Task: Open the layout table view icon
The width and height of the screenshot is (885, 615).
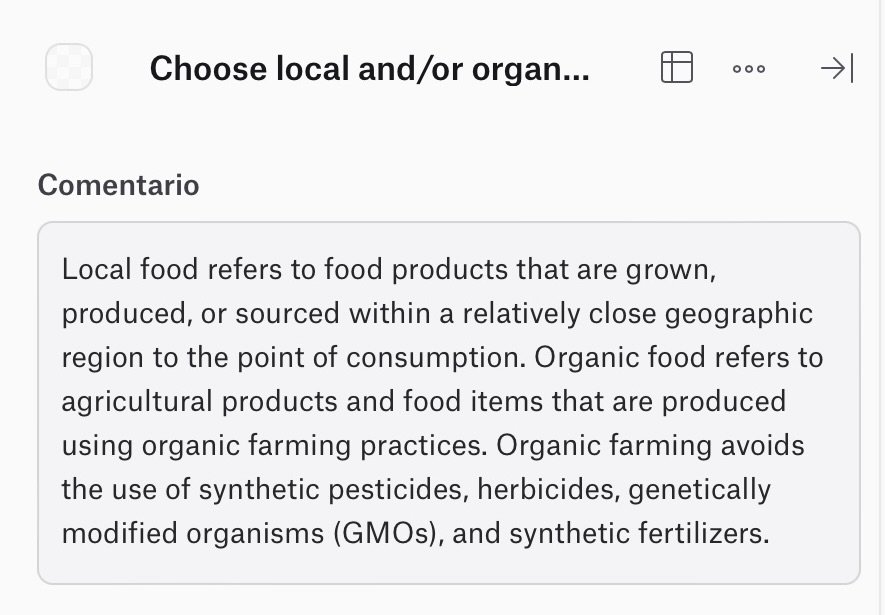Action: pos(677,67)
